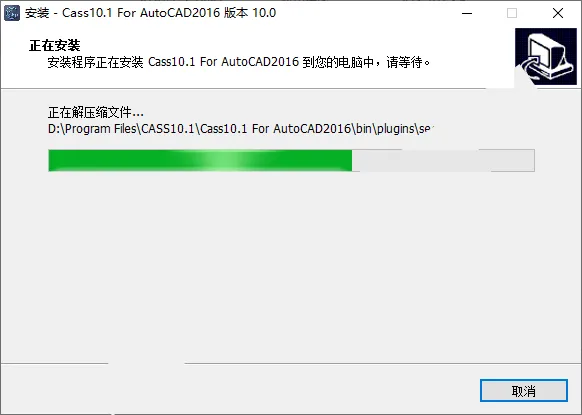Minimize the Cass10.1 installer window
Viewport: 582px width, 415px height.
pos(467,13)
